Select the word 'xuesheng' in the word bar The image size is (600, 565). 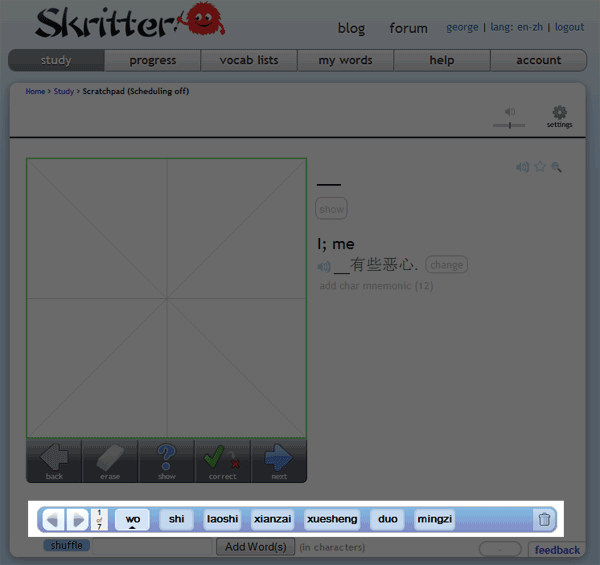pos(331,519)
